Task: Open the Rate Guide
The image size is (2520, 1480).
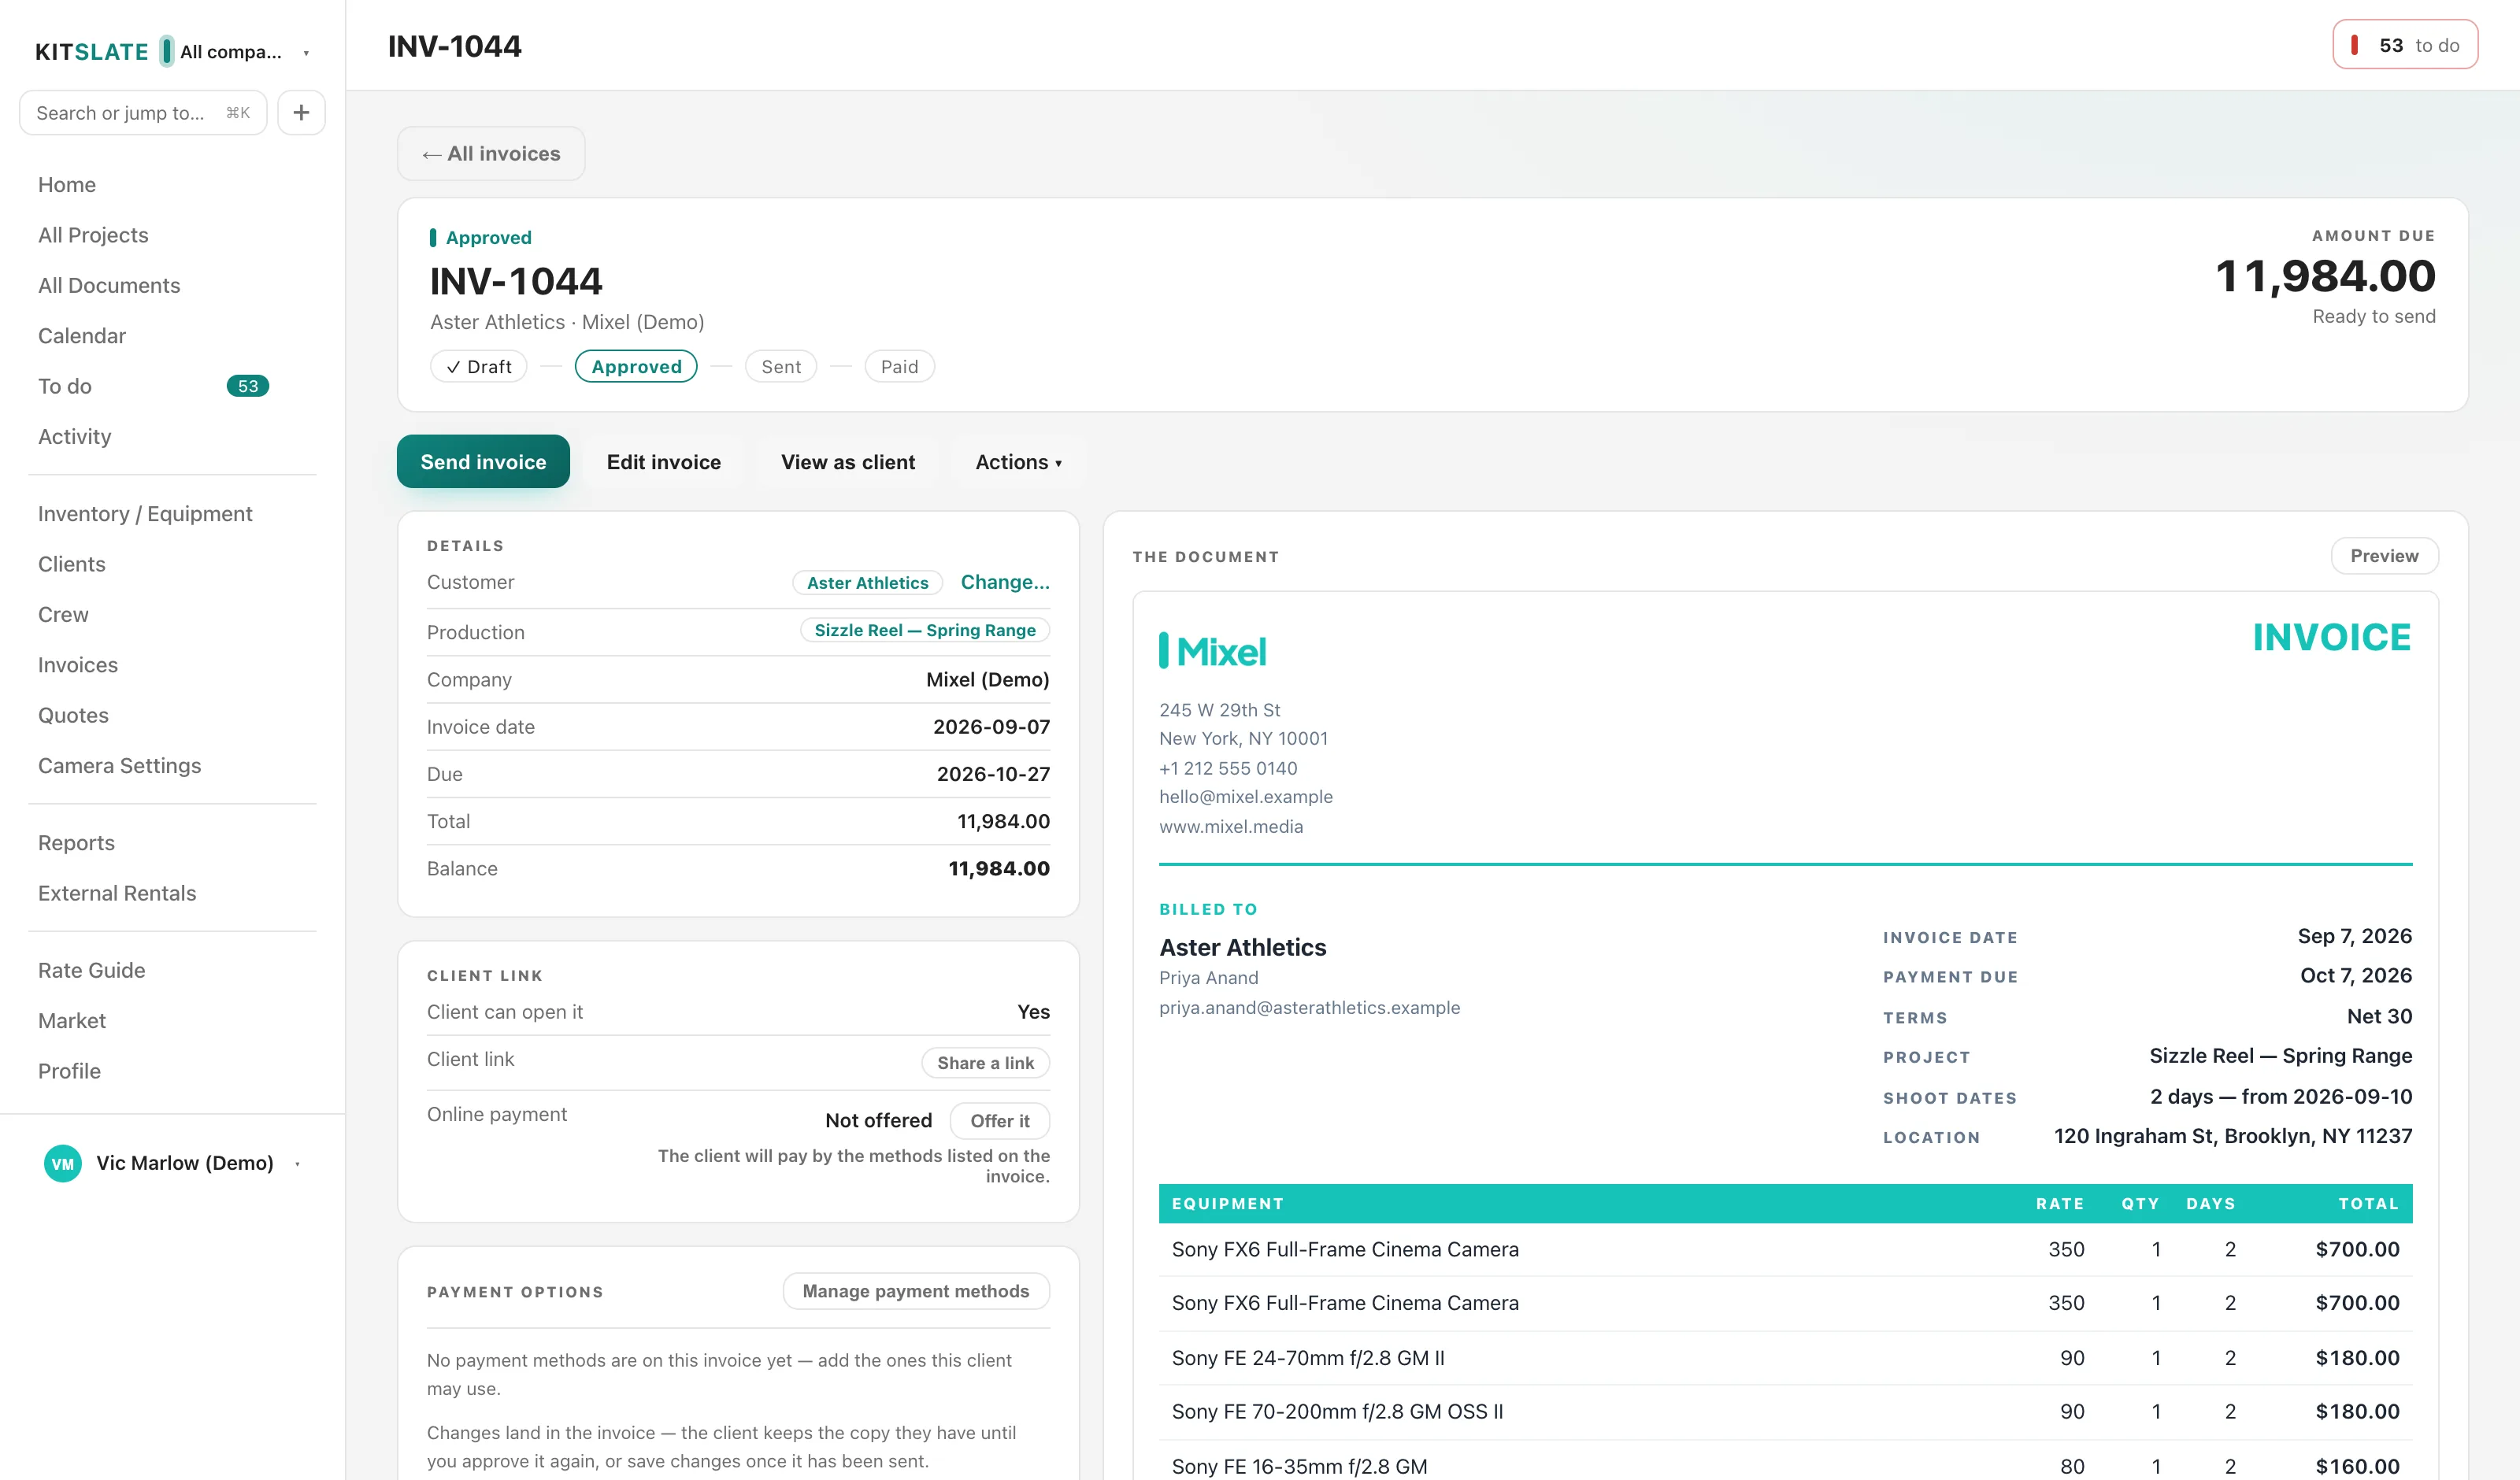Action: pos(92,969)
